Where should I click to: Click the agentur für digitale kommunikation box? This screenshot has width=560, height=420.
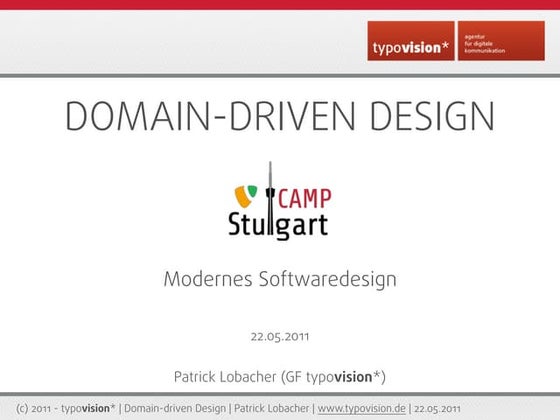(501, 41)
